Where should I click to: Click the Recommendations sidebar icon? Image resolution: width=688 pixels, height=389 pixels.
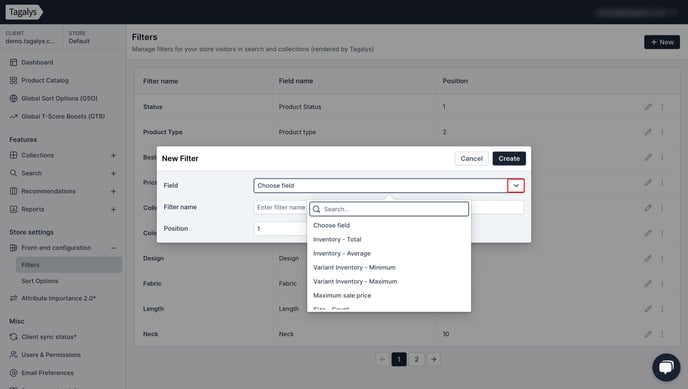point(14,191)
